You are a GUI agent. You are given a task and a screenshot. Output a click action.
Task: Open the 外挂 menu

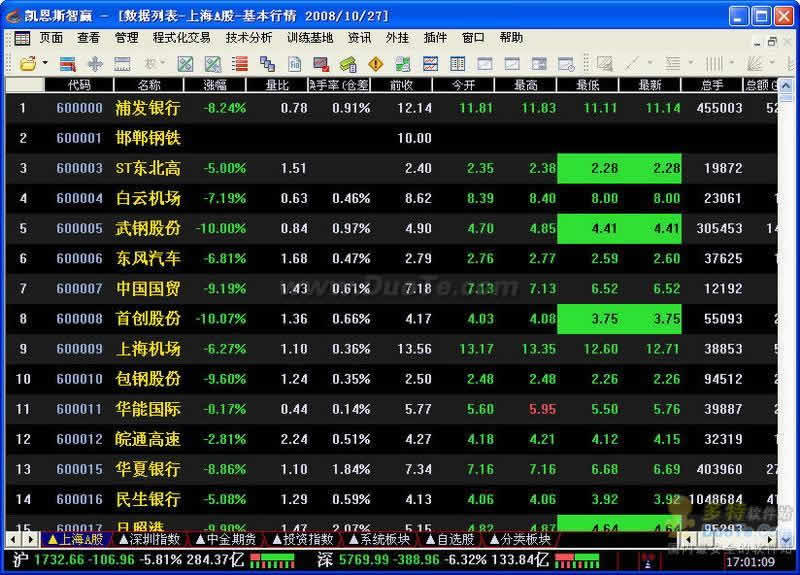point(397,38)
